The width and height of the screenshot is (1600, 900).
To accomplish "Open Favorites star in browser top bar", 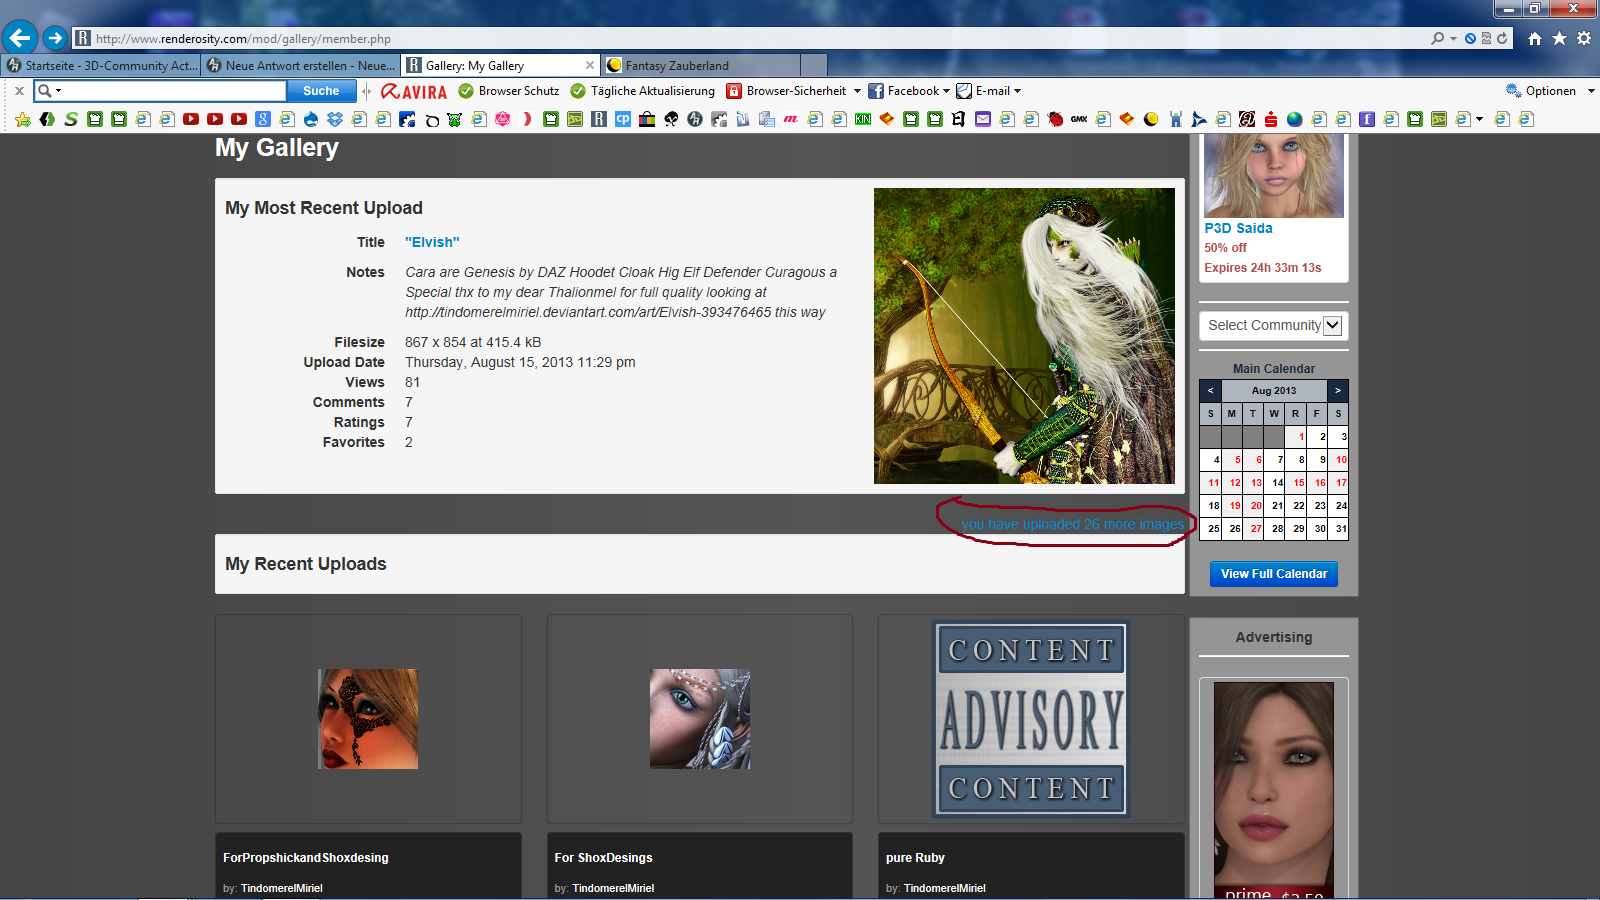I will 1559,39.
